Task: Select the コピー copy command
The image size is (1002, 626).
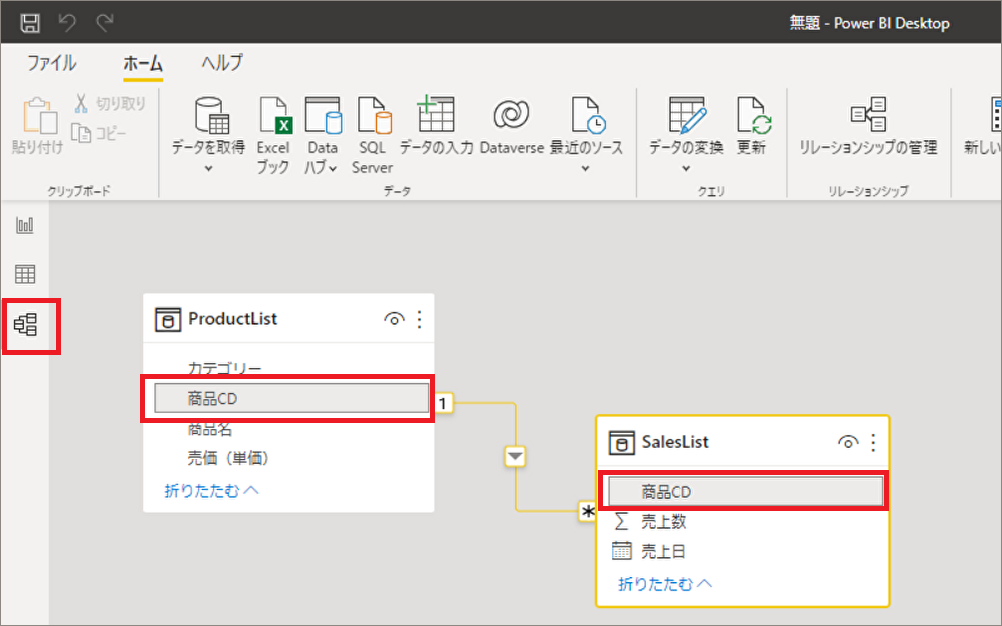Action: (x=99, y=133)
